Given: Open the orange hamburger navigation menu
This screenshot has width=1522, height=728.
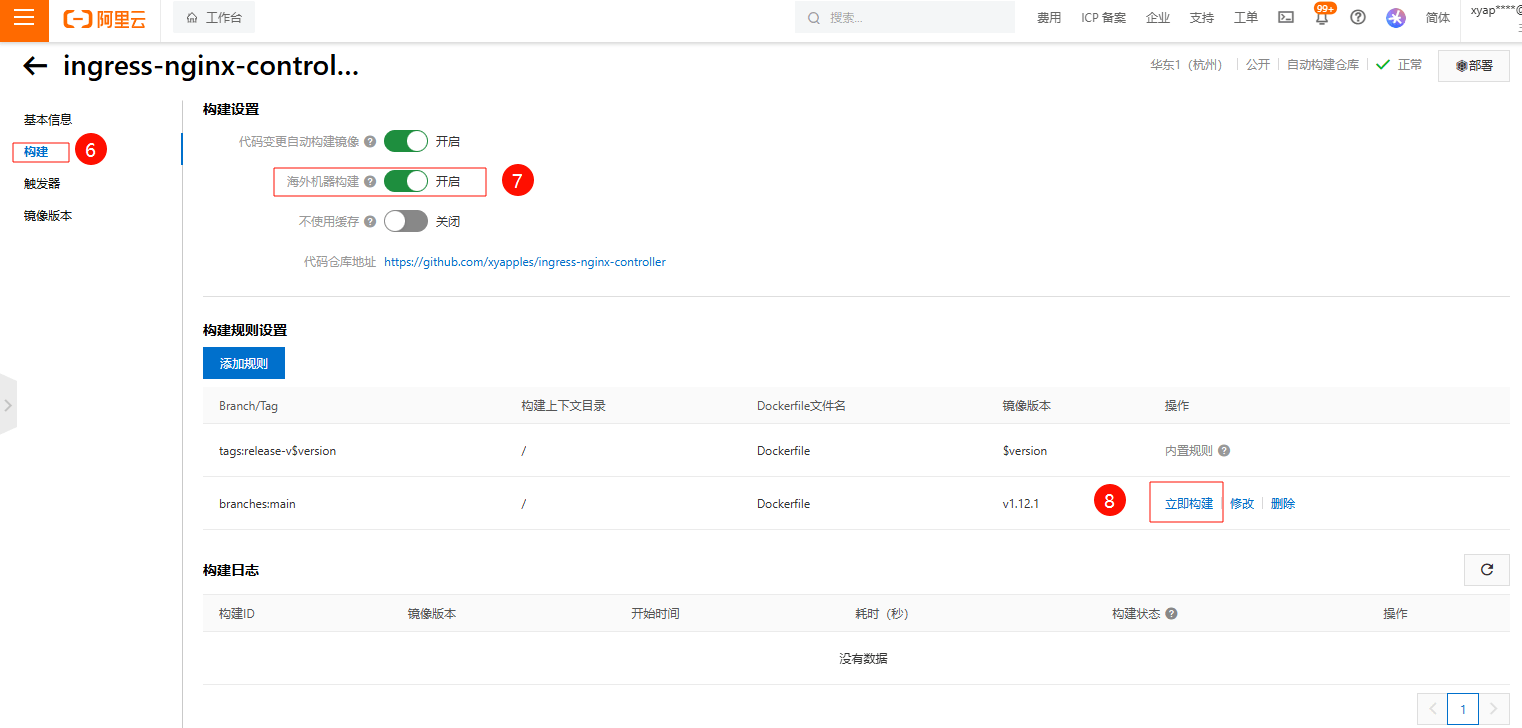Looking at the screenshot, I should 24,18.
